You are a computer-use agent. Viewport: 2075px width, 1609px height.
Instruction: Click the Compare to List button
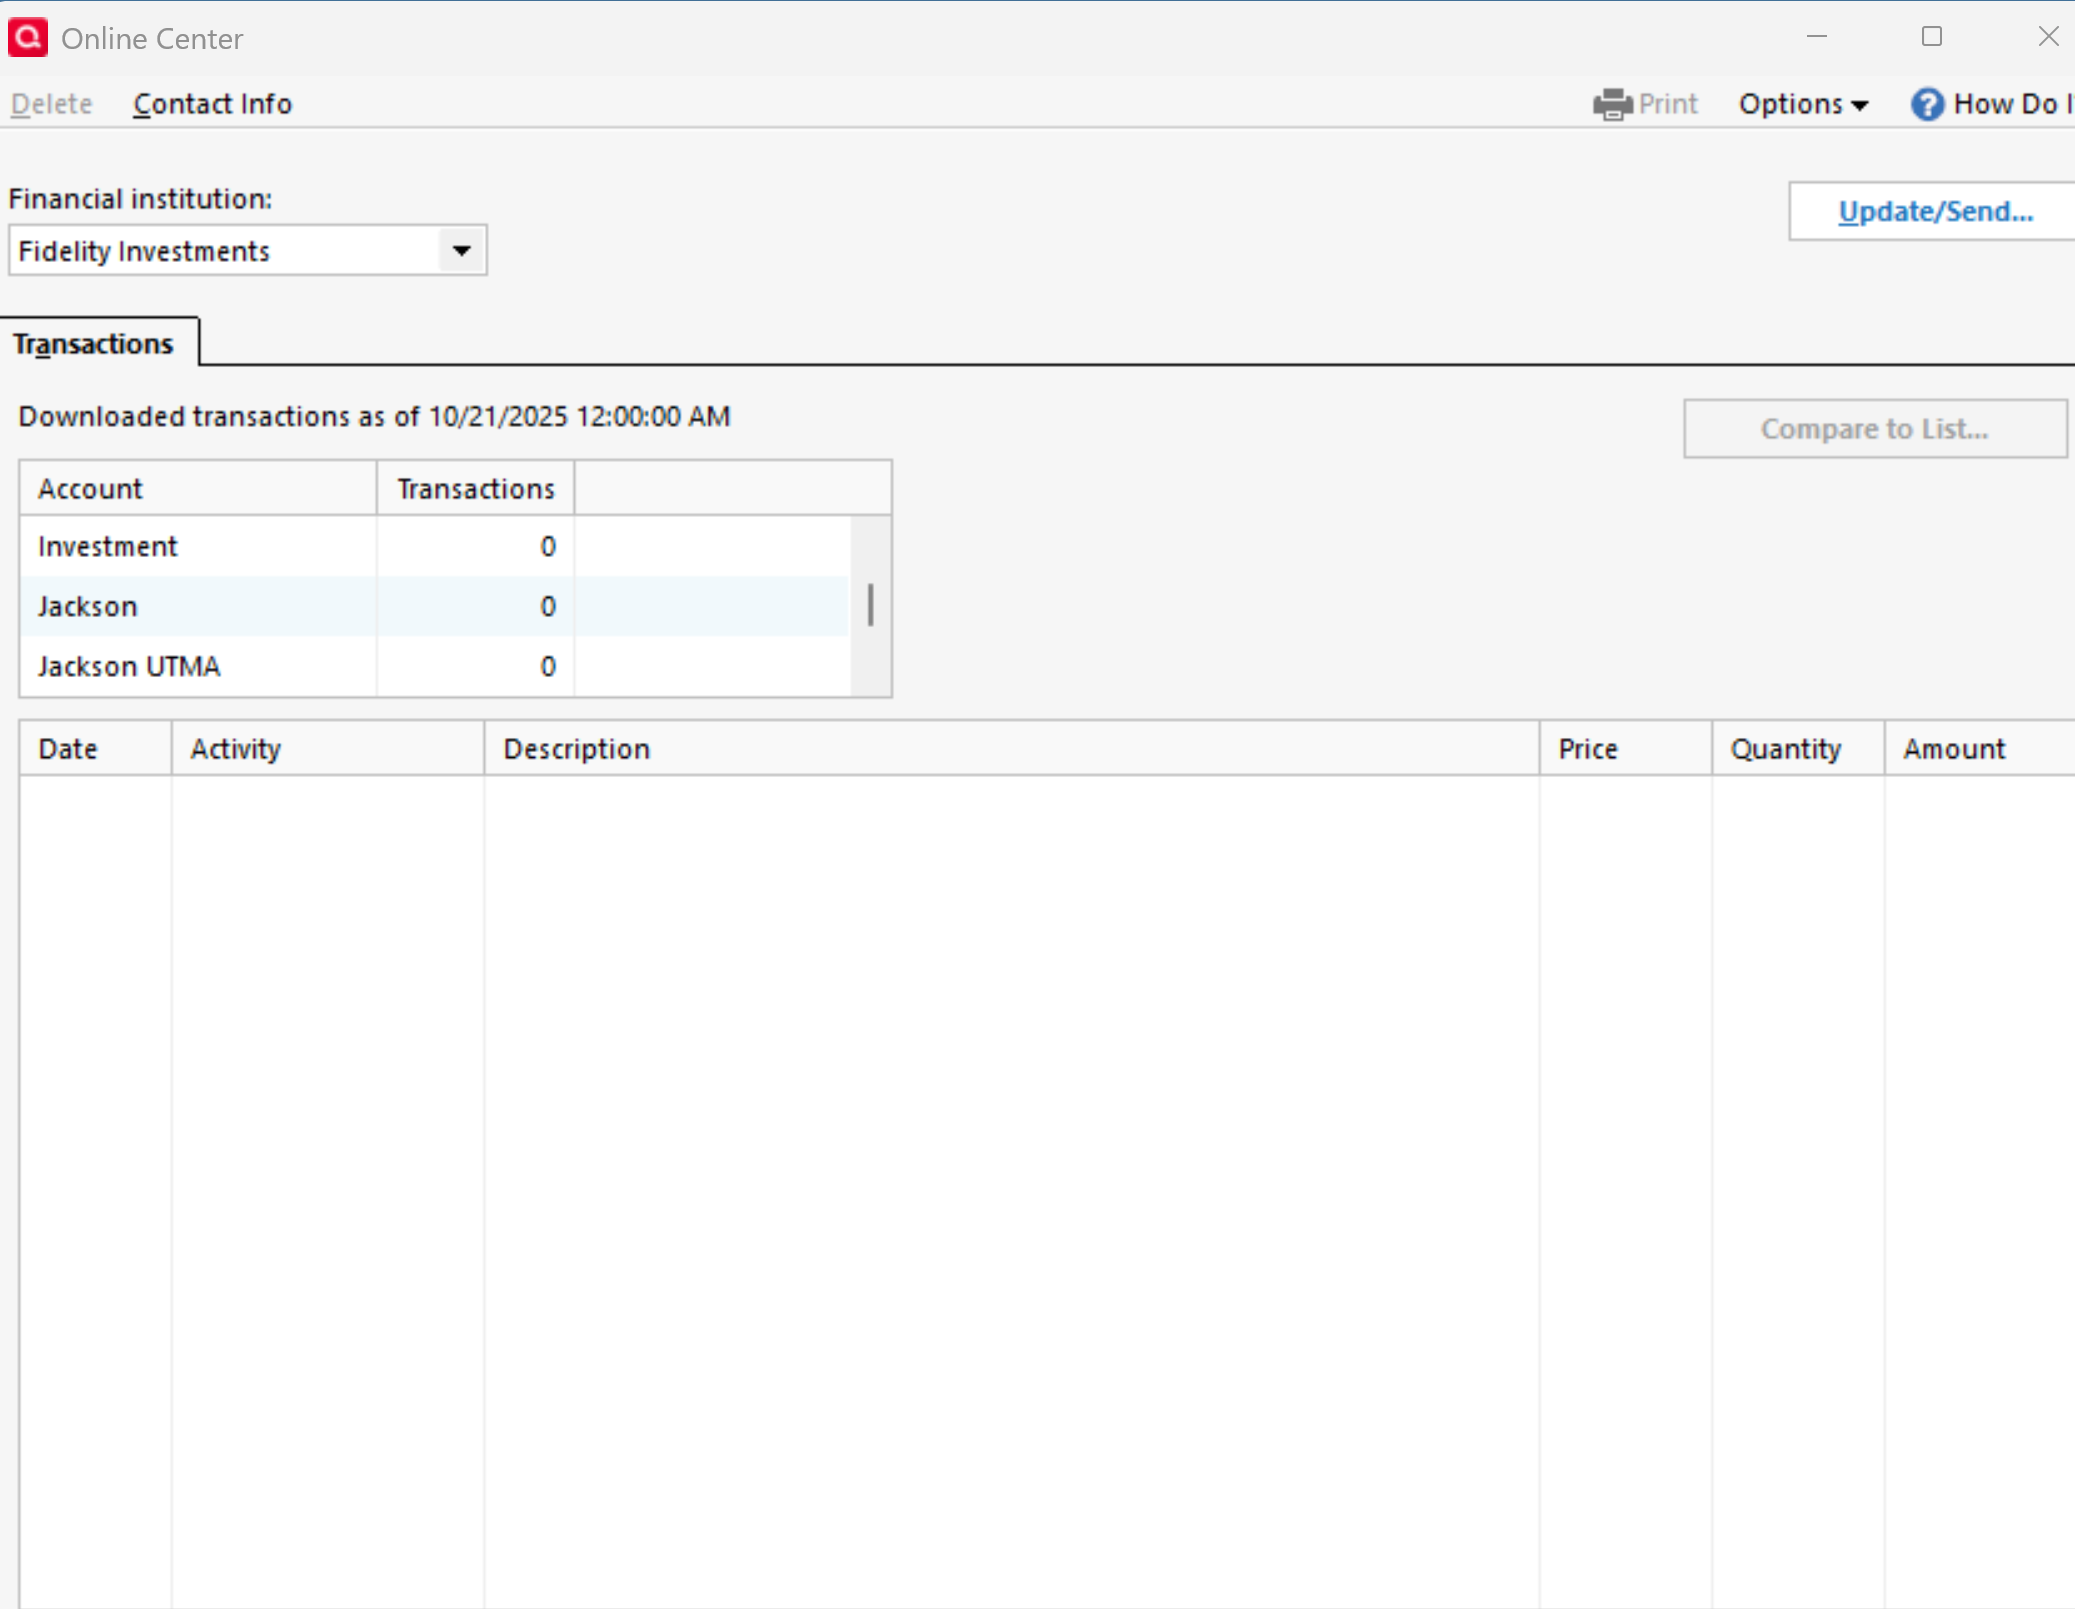1873,429
